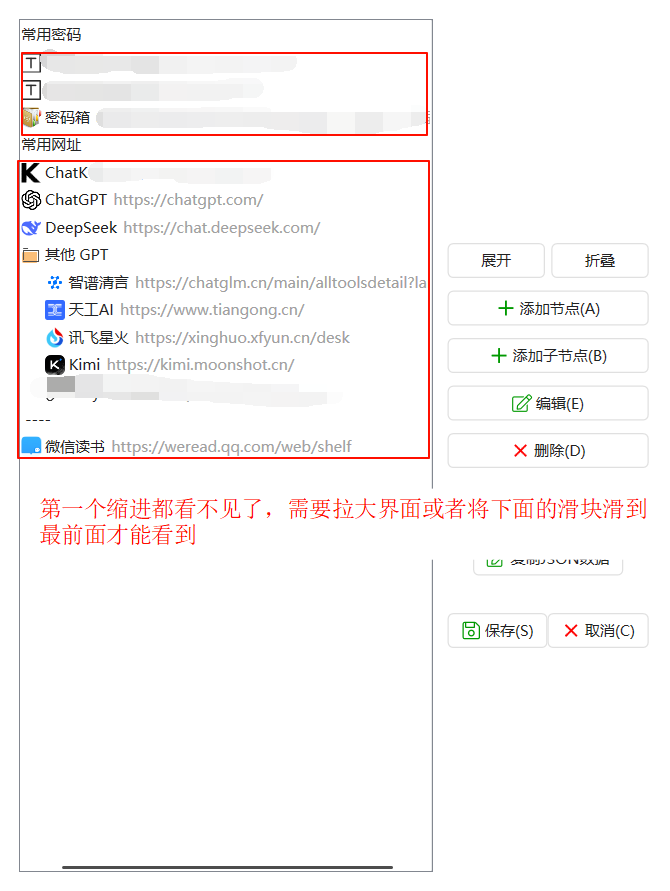Select the 其他 GPT folder node
The image size is (670, 891).
pyautogui.click(x=65, y=255)
